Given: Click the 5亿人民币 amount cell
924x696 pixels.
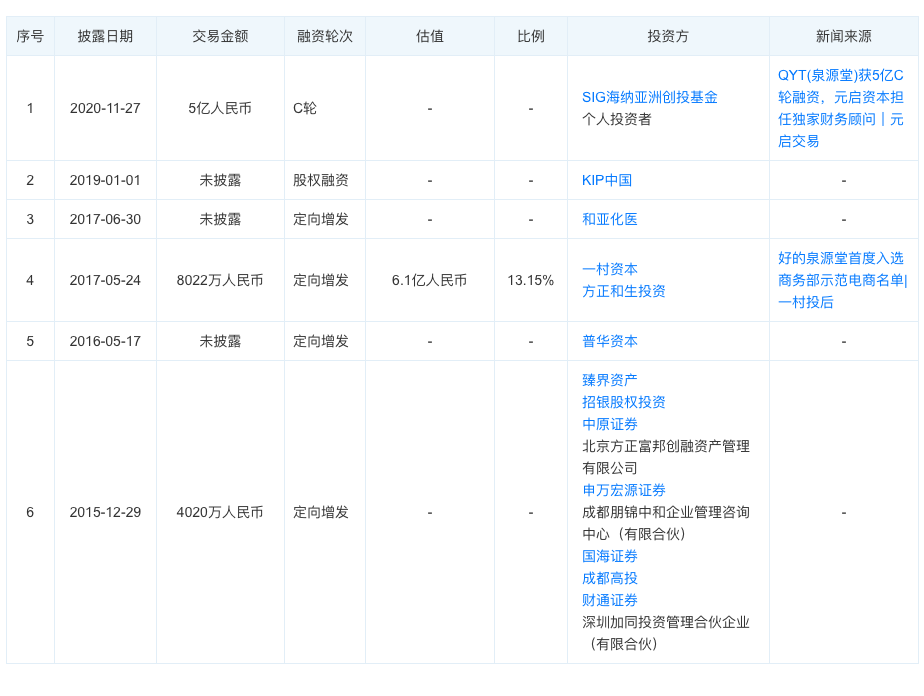Looking at the screenshot, I should tap(220, 108).
